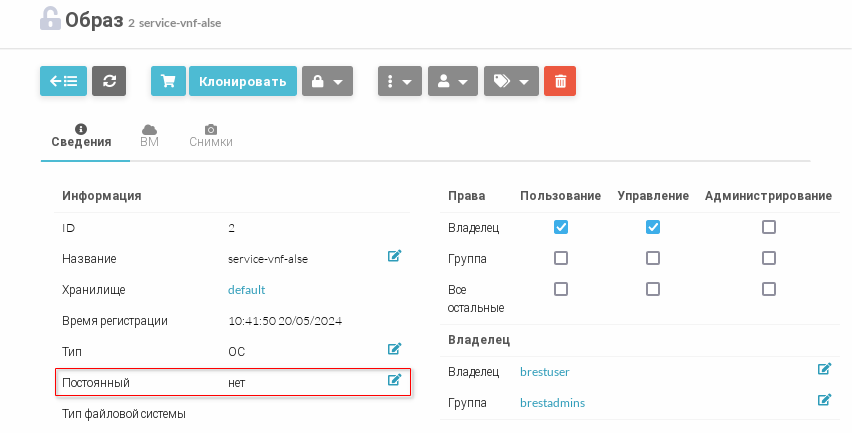Click the shopping cart marketplace button

point(168,82)
